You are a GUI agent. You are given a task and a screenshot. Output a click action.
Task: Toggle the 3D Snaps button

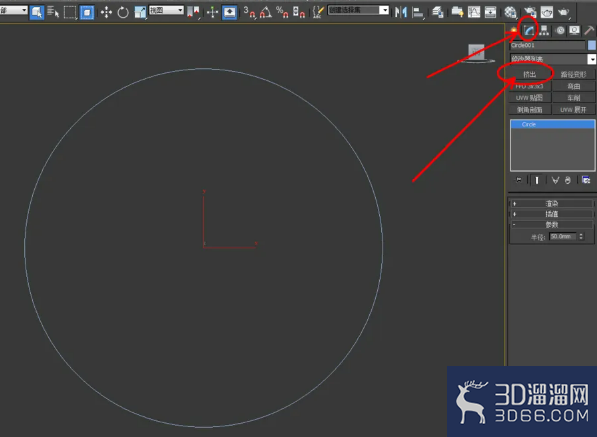(249, 12)
